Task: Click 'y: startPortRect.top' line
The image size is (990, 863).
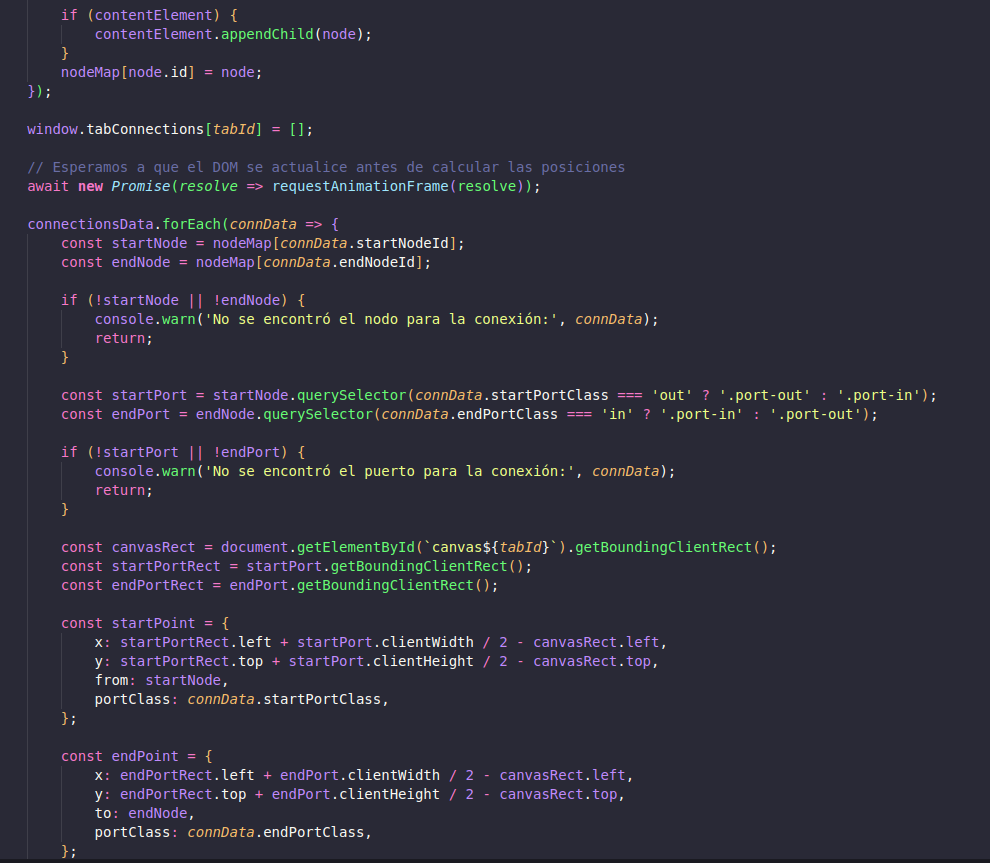Action: (376, 661)
